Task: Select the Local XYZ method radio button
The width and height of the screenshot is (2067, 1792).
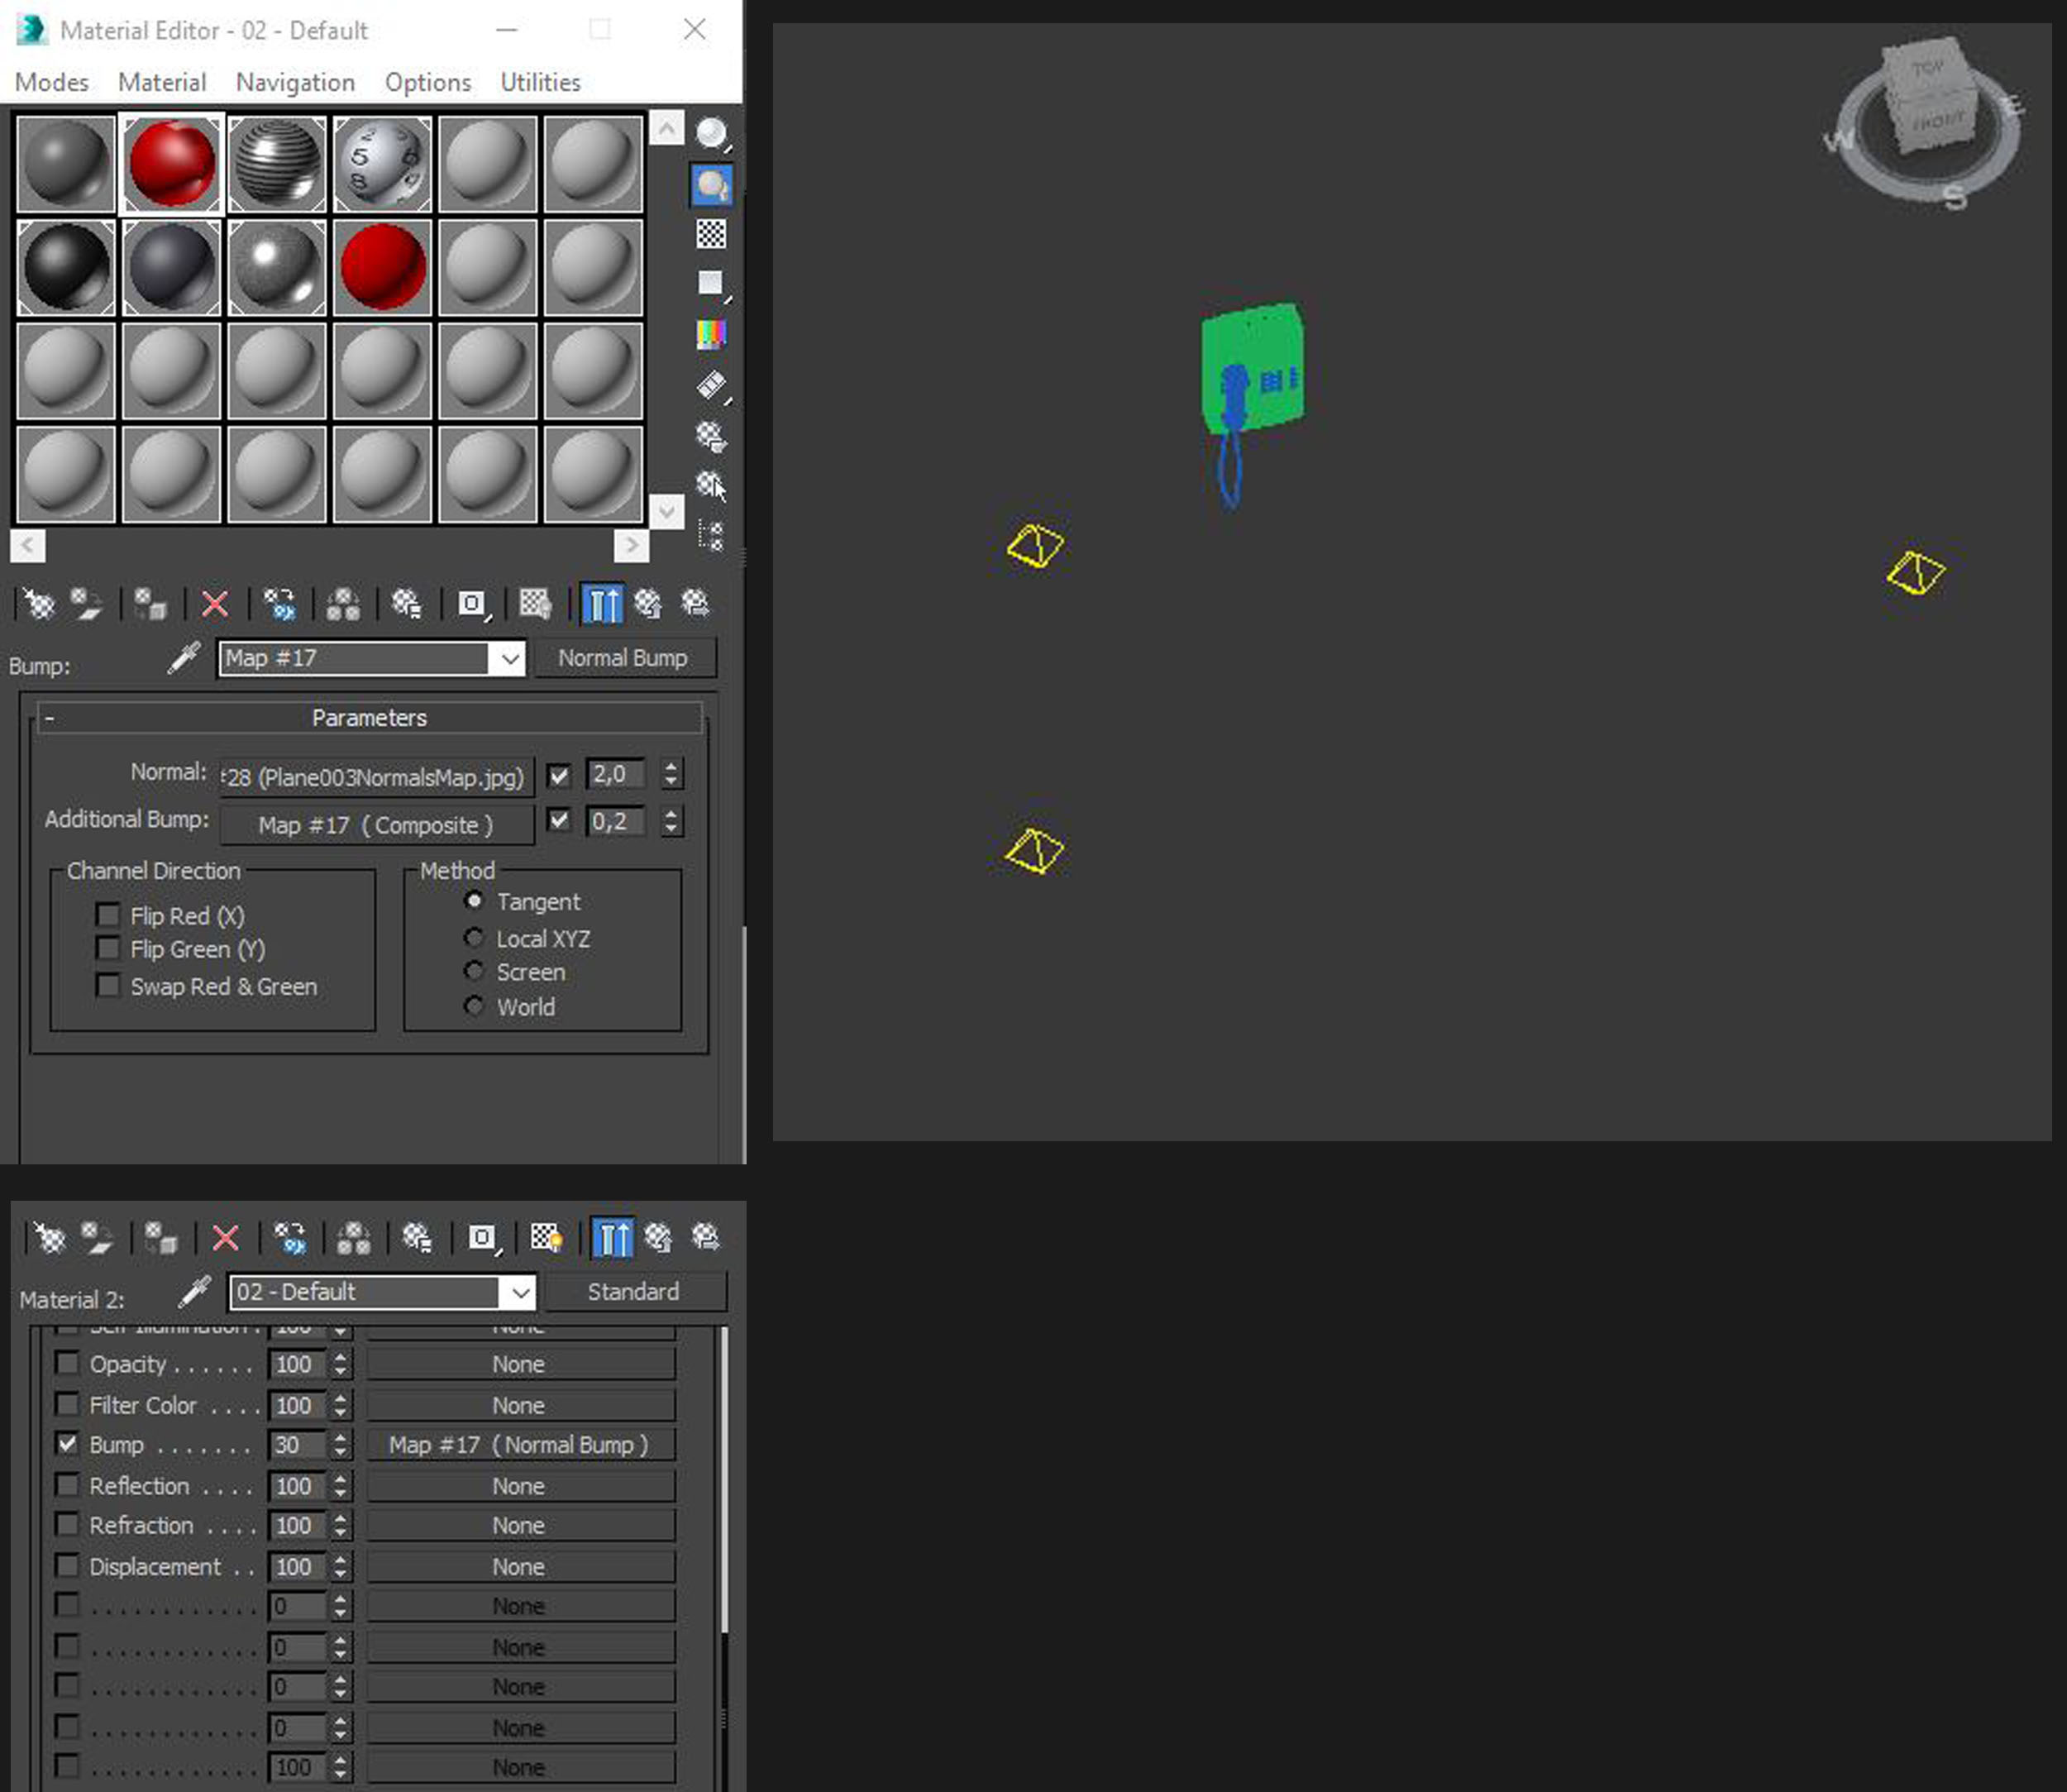Action: coord(474,937)
